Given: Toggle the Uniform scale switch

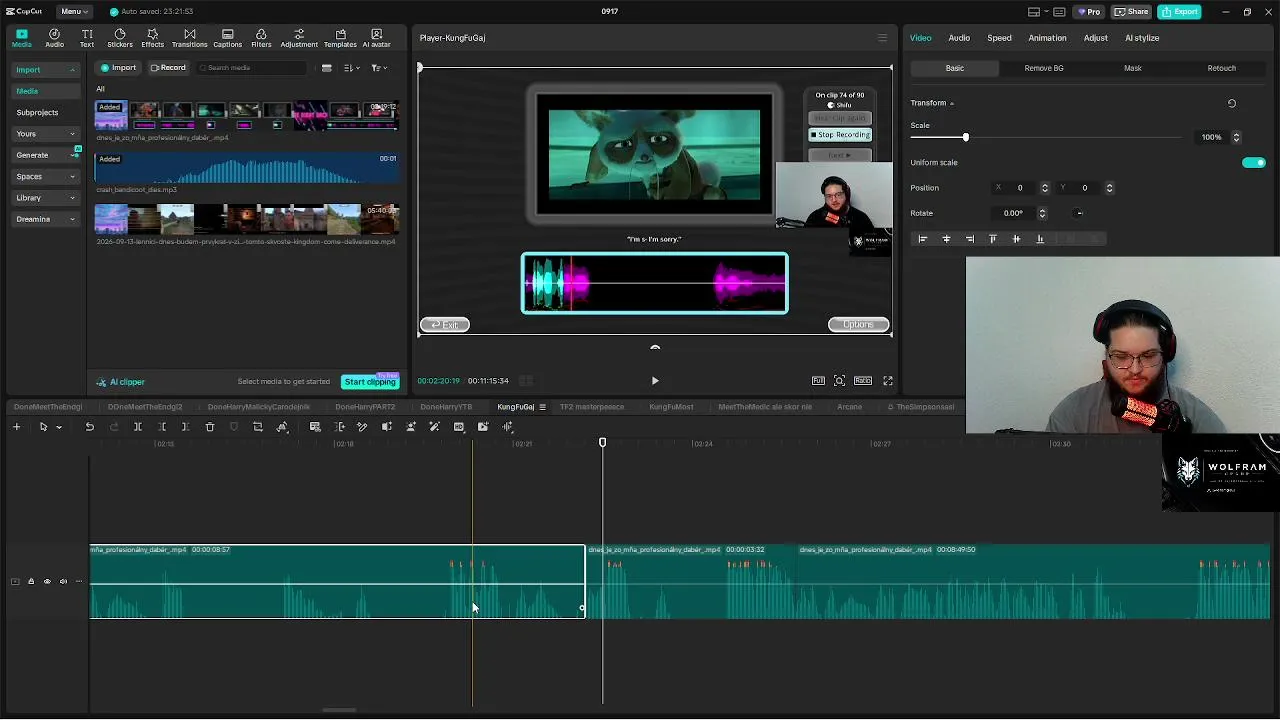Looking at the screenshot, I should pyautogui.click(x=1253, y=163).
